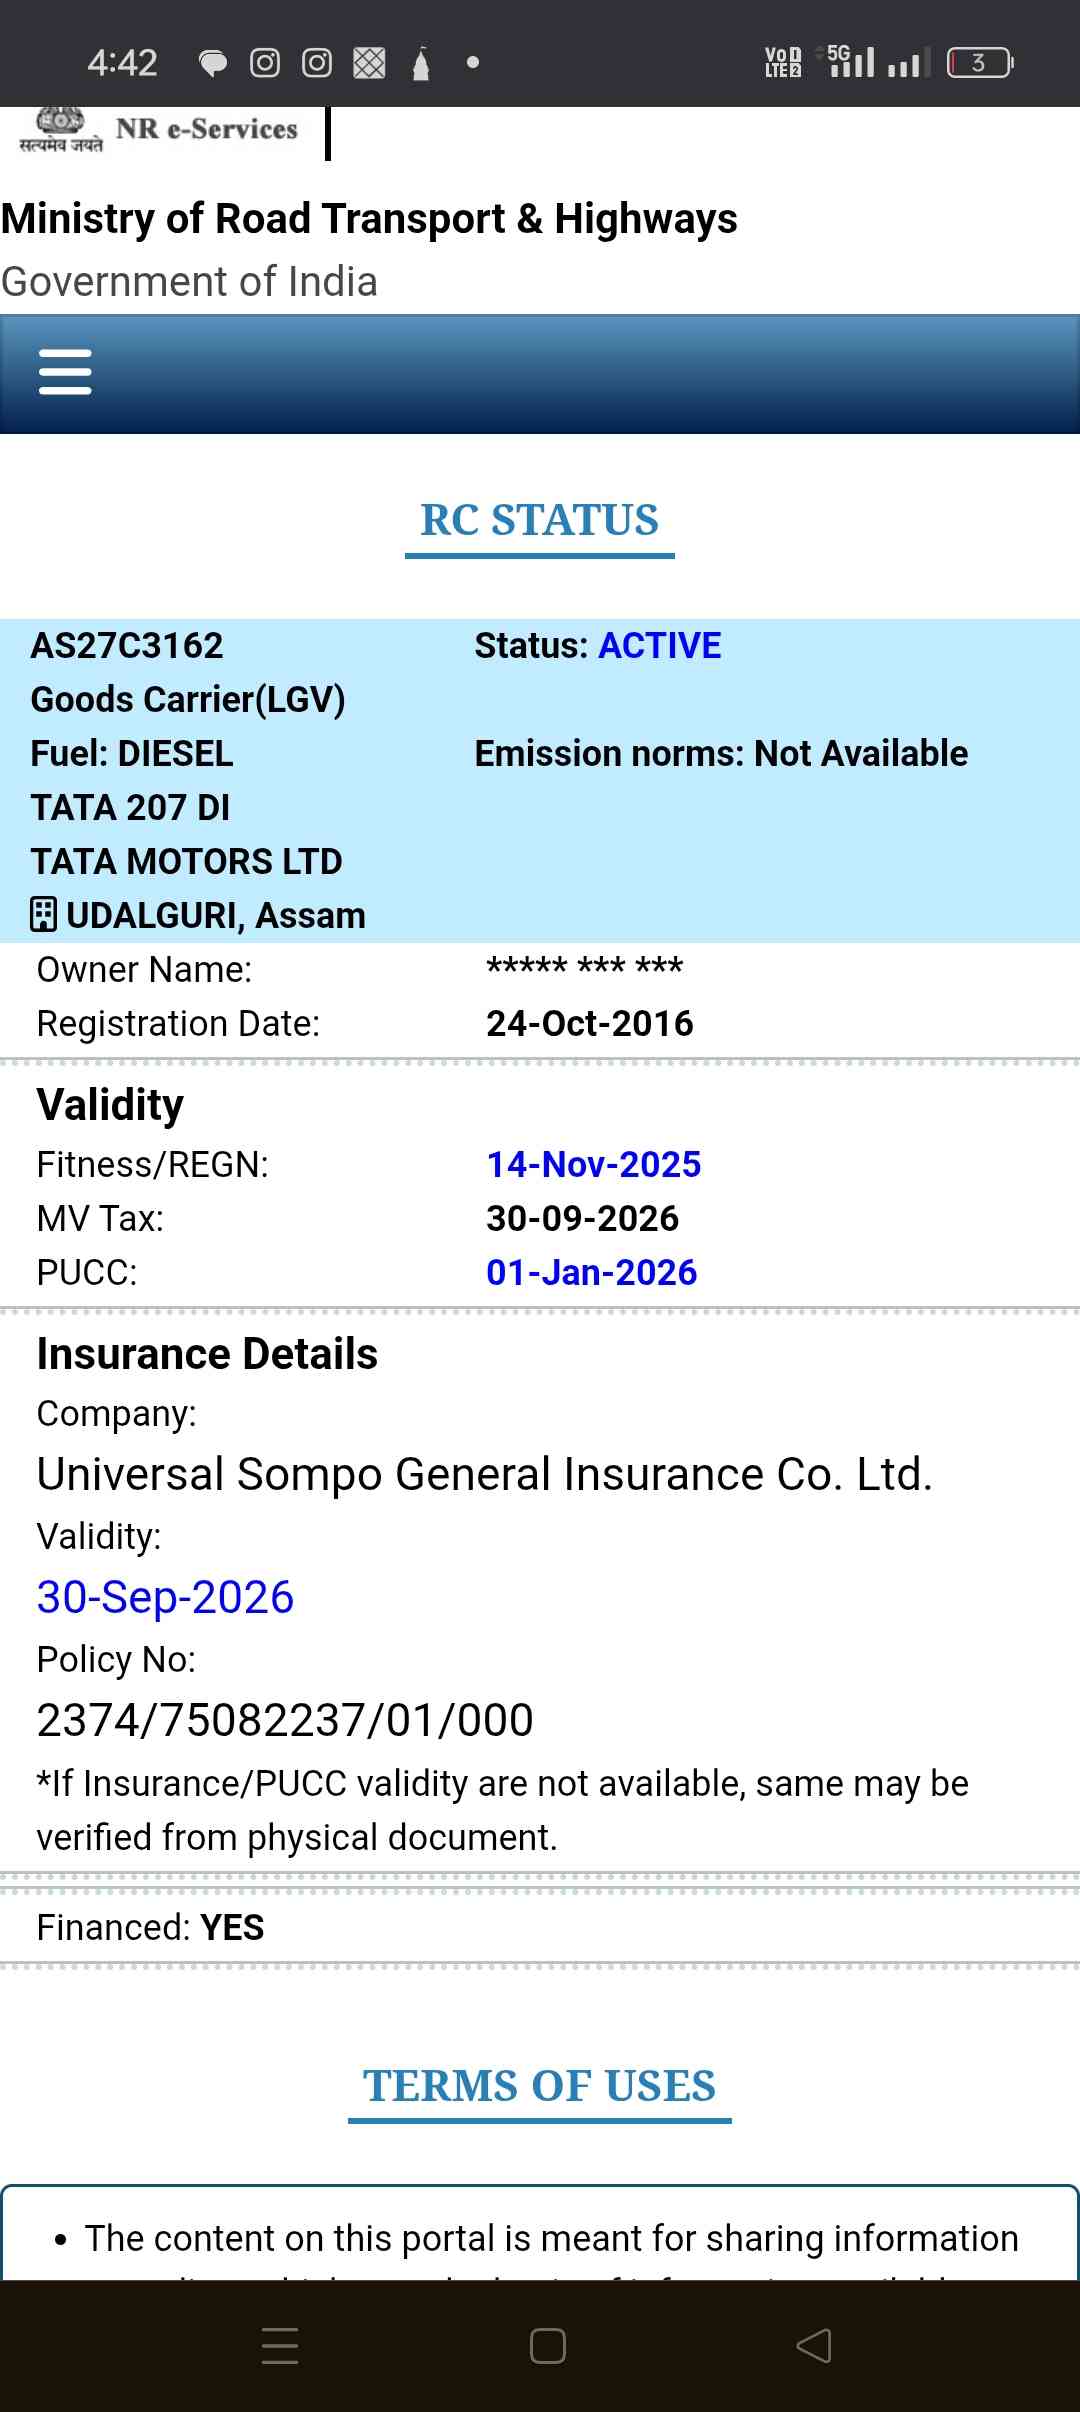This screenshot has width=1080, height=2412.
Task: Tap the Fitness date 14-Nov-2025
Action: pos(593,1165)
